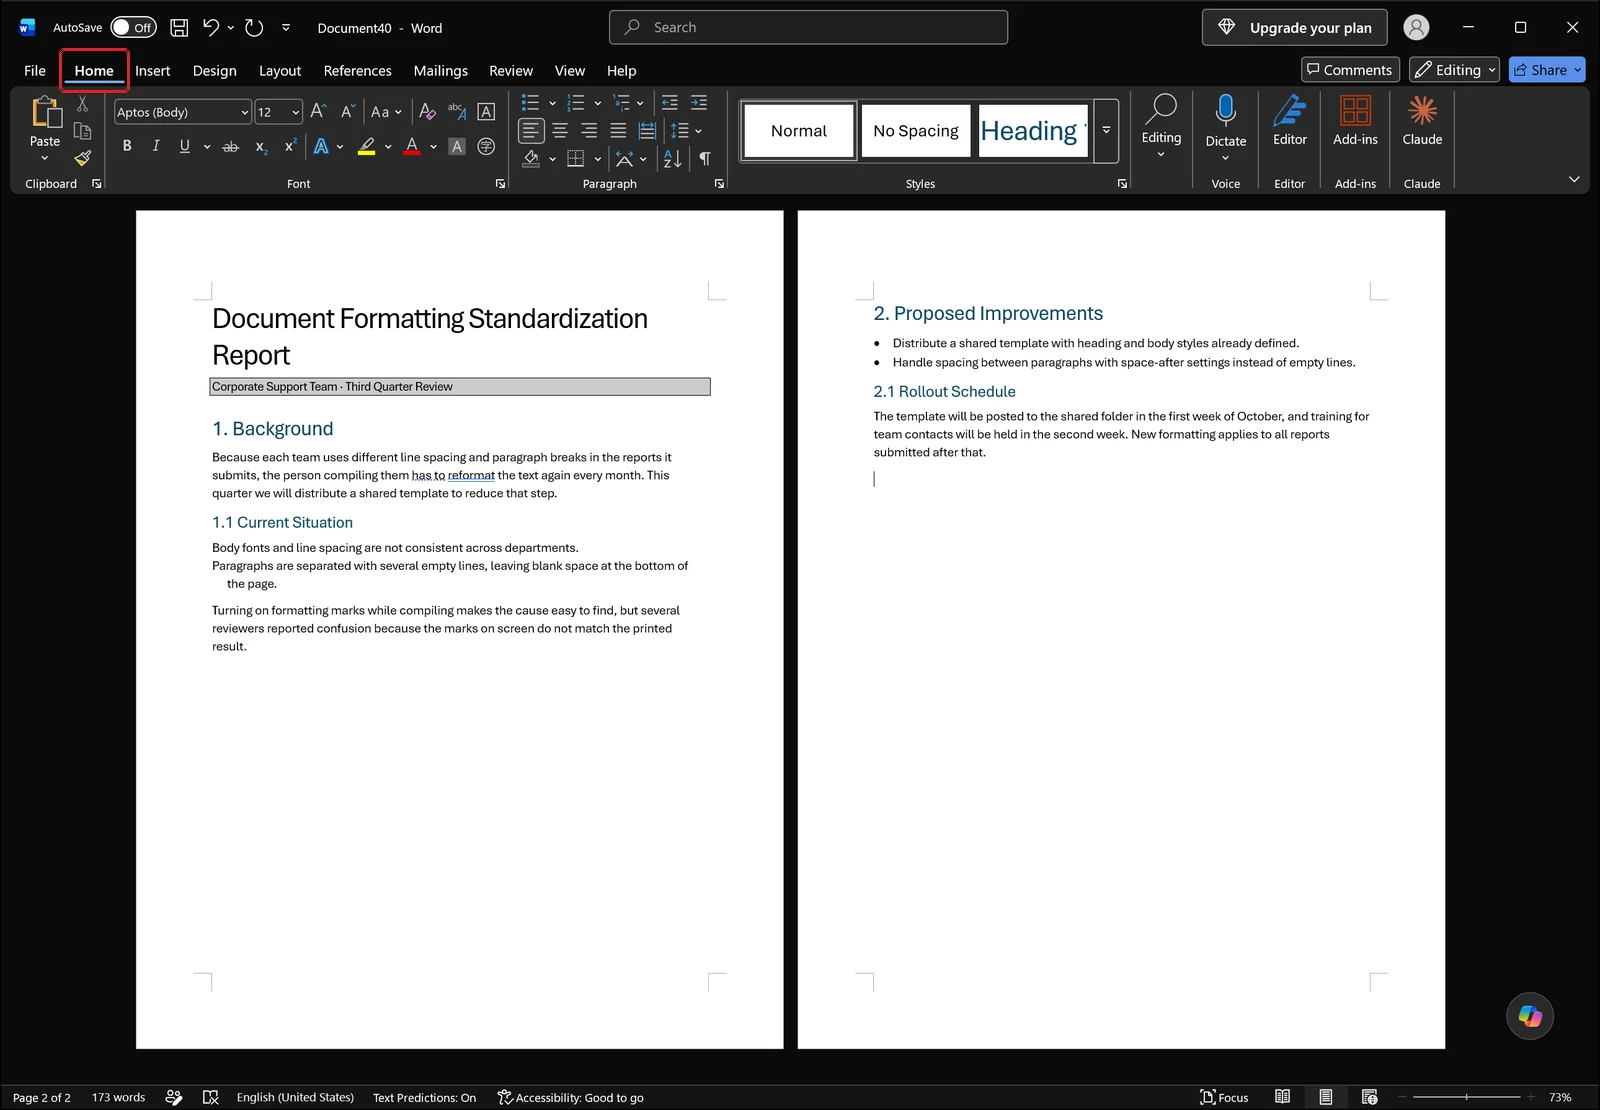Apply the No Spacing style
1600x1110 pixels.
tap(915, 131)
